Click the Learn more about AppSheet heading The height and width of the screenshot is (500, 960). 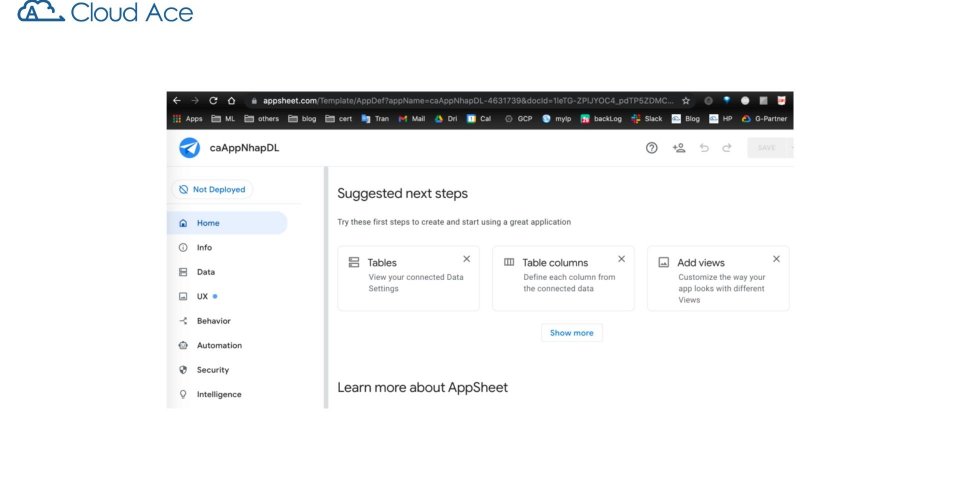click(x=422, y=387)
